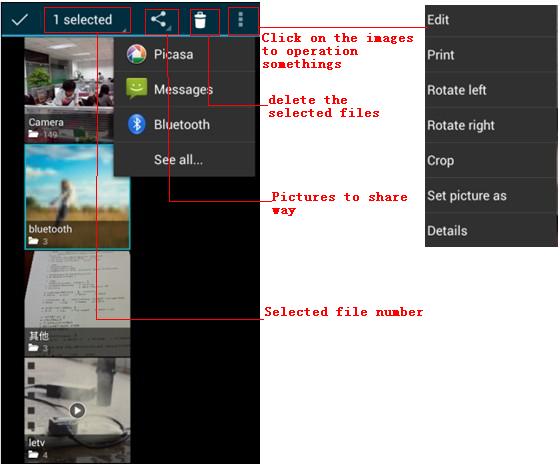Click the blue Bluetooth icon
Image resolution: width=560 pixels, height=466 pixels.
(x=136, y=124)
